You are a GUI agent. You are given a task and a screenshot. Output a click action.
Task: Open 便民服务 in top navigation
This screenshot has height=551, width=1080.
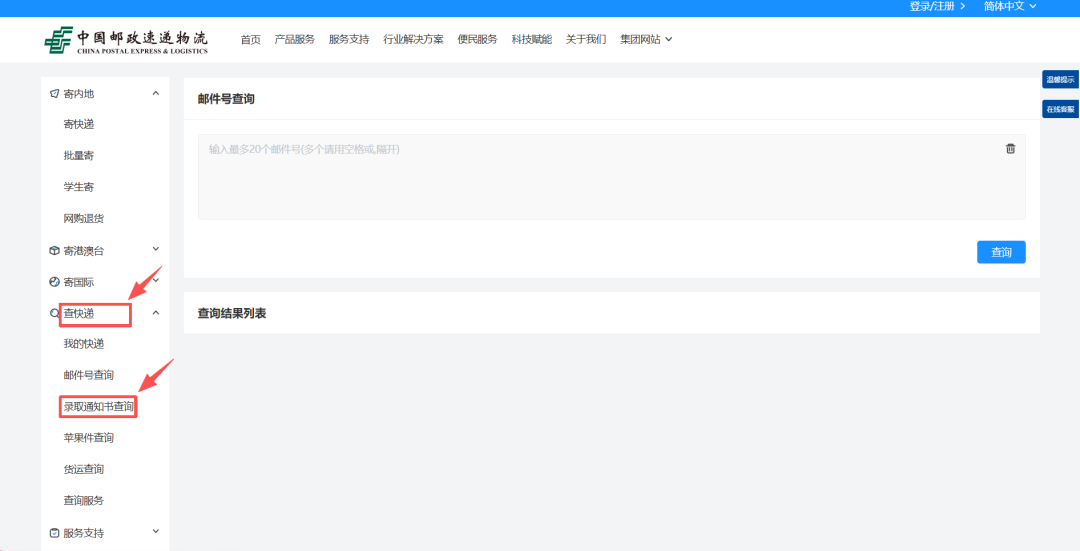tap(477, 39)
